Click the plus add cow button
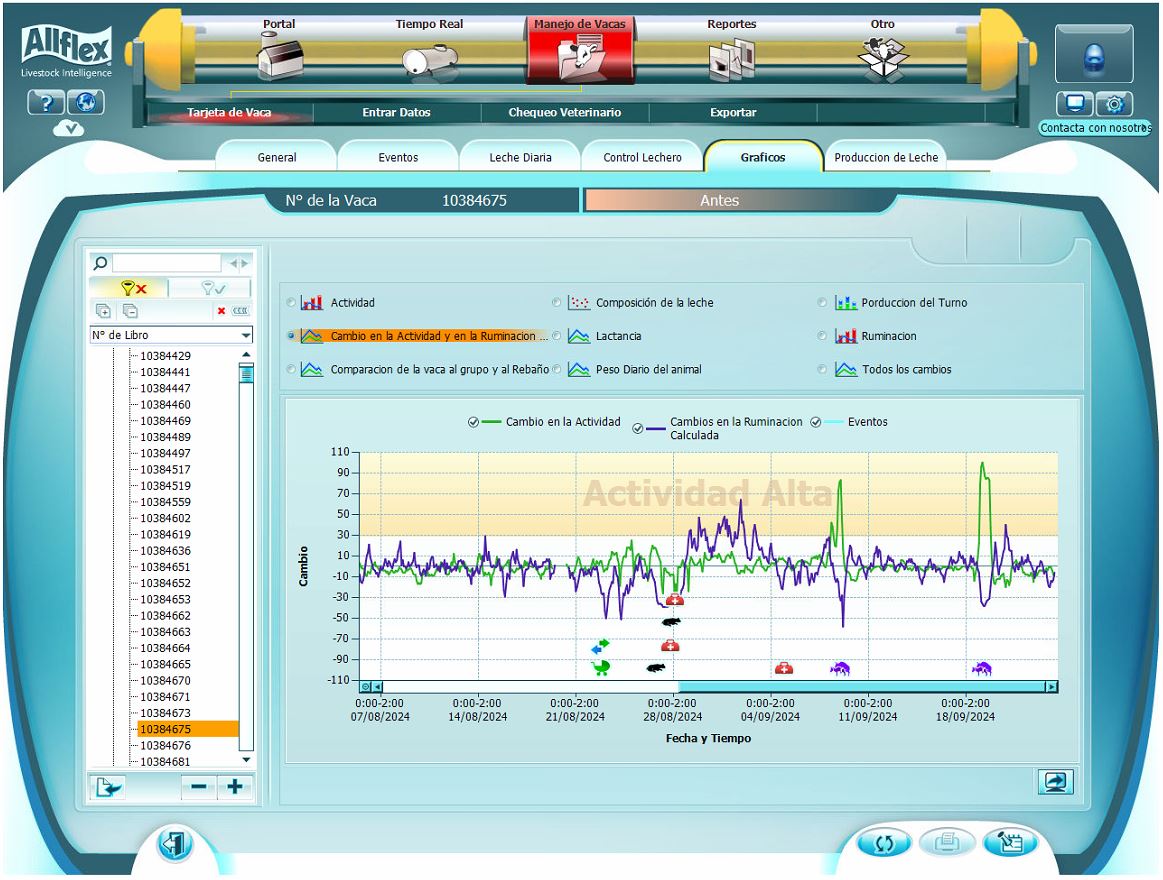Image resolution: width=1163 pixels, height=880 pixels. tap(235, 787)
